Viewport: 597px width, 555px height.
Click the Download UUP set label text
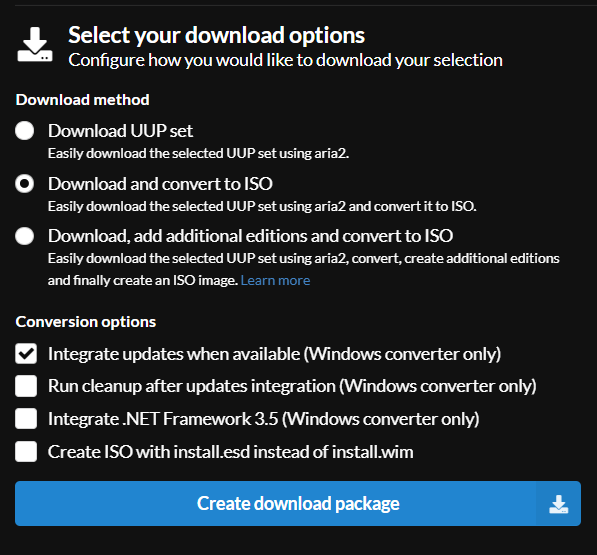pos(120,131)
